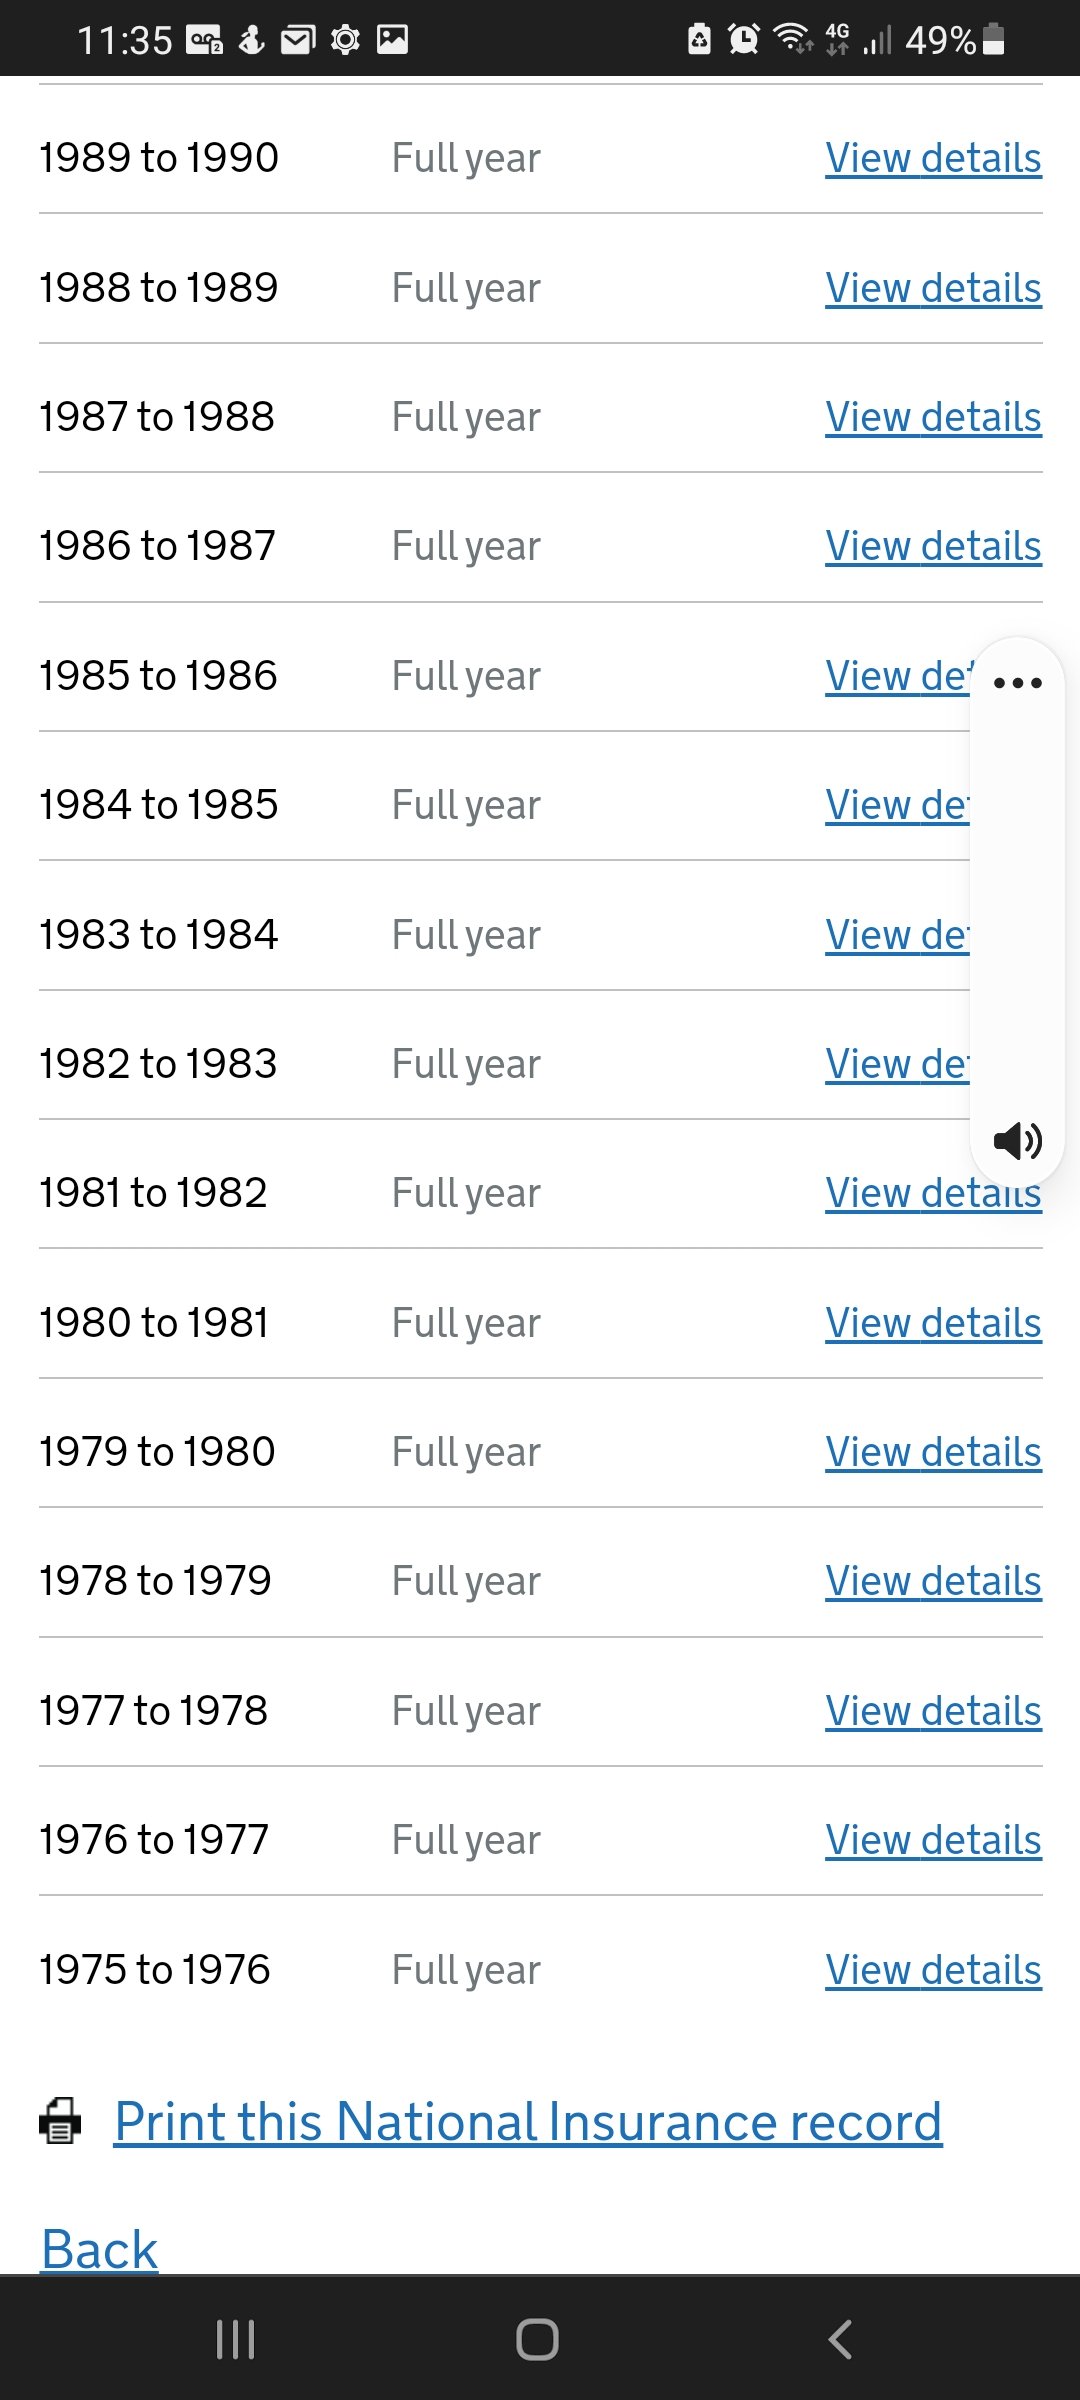View details for 1980 to 1981
Screen dimensions: 1080x2400
coord(933,1323)
